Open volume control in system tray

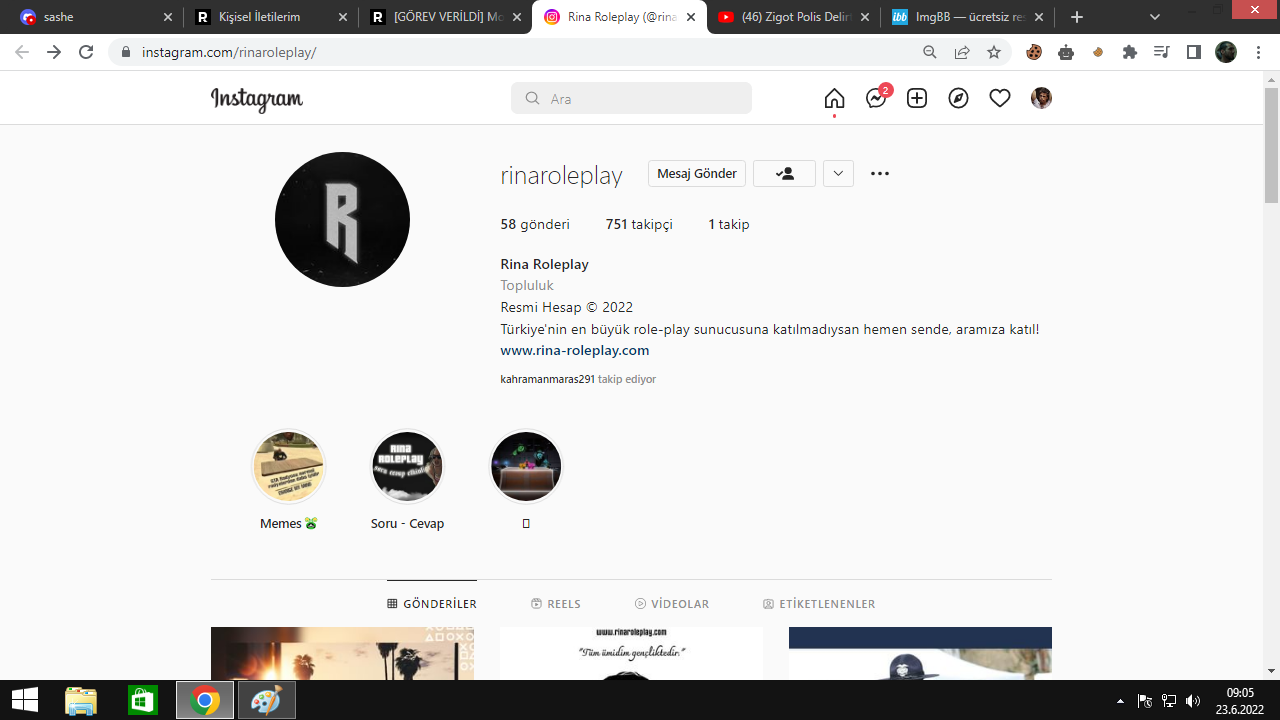(1193, 701)
